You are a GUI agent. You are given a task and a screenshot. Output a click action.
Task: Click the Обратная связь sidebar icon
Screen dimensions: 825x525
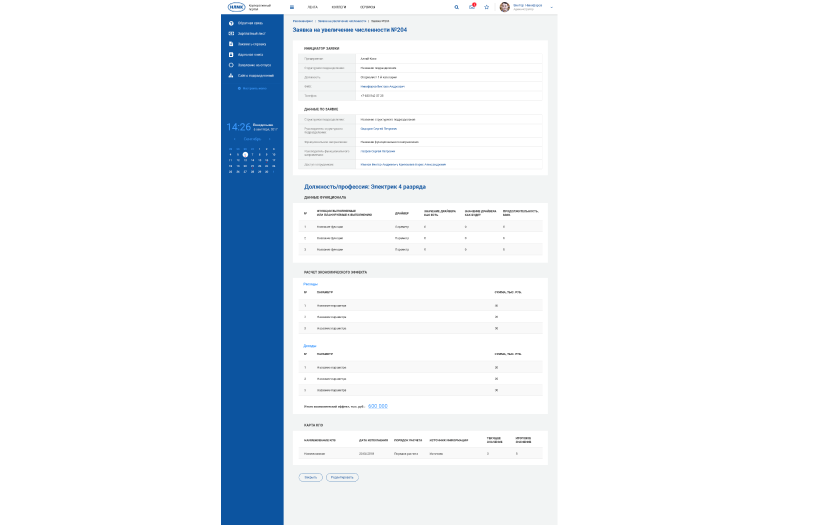pos(231,23)
